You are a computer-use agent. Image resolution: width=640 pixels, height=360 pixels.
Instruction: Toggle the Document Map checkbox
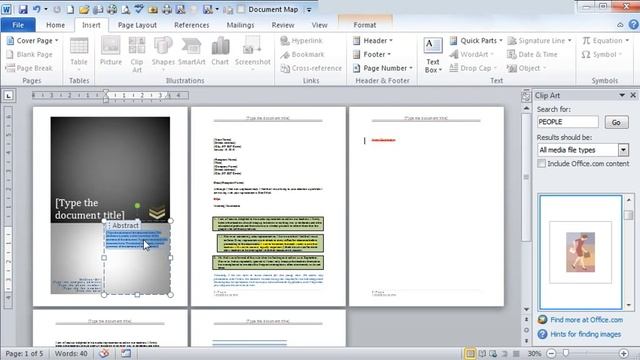pos(241,9)
